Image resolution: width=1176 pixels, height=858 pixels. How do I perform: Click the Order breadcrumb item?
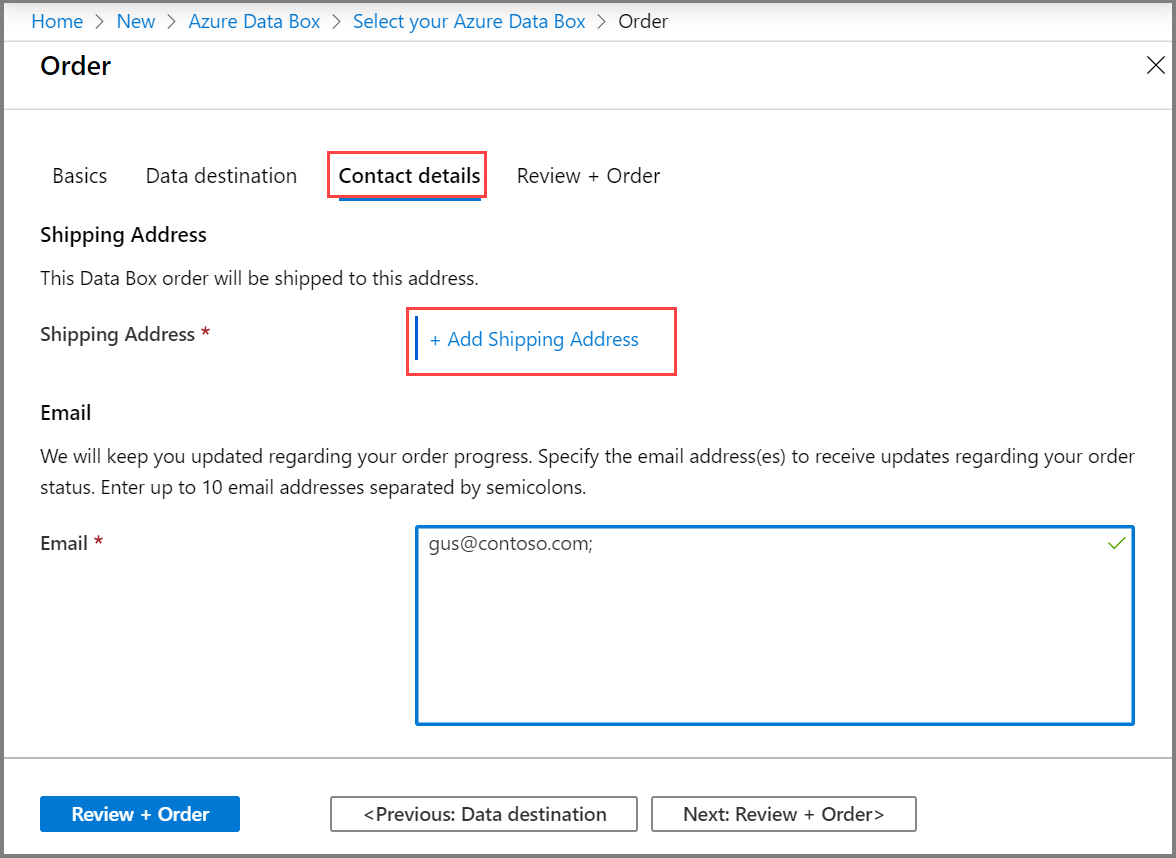(643, 21)
